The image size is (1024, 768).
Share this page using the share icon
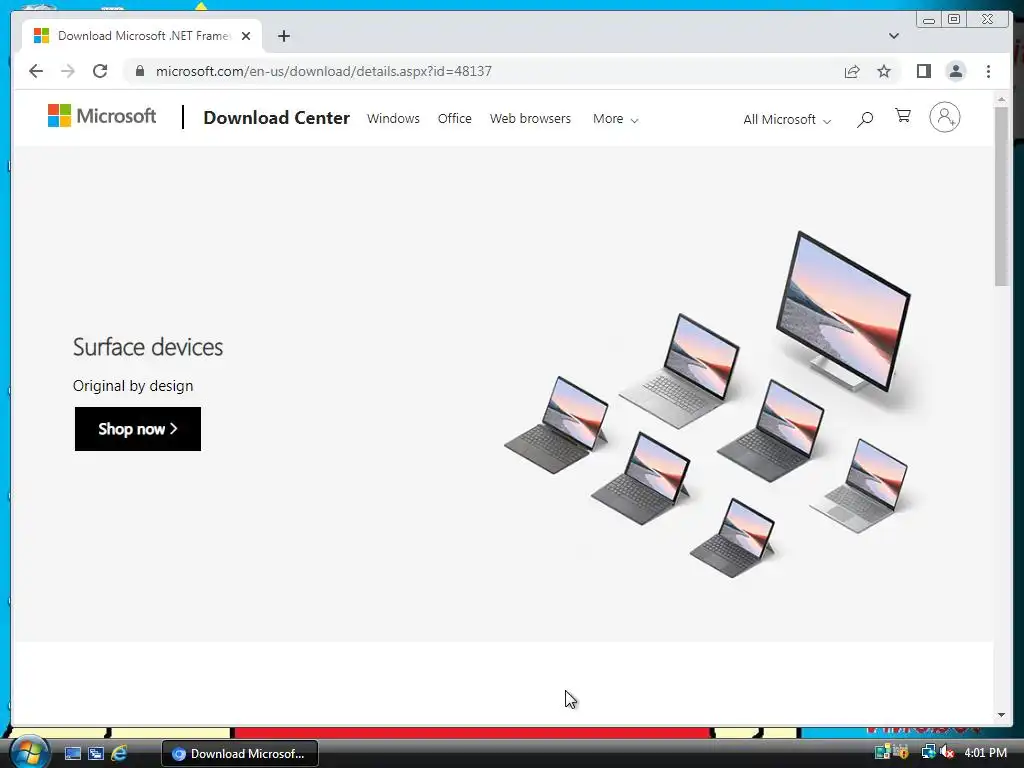coord(852,71)
